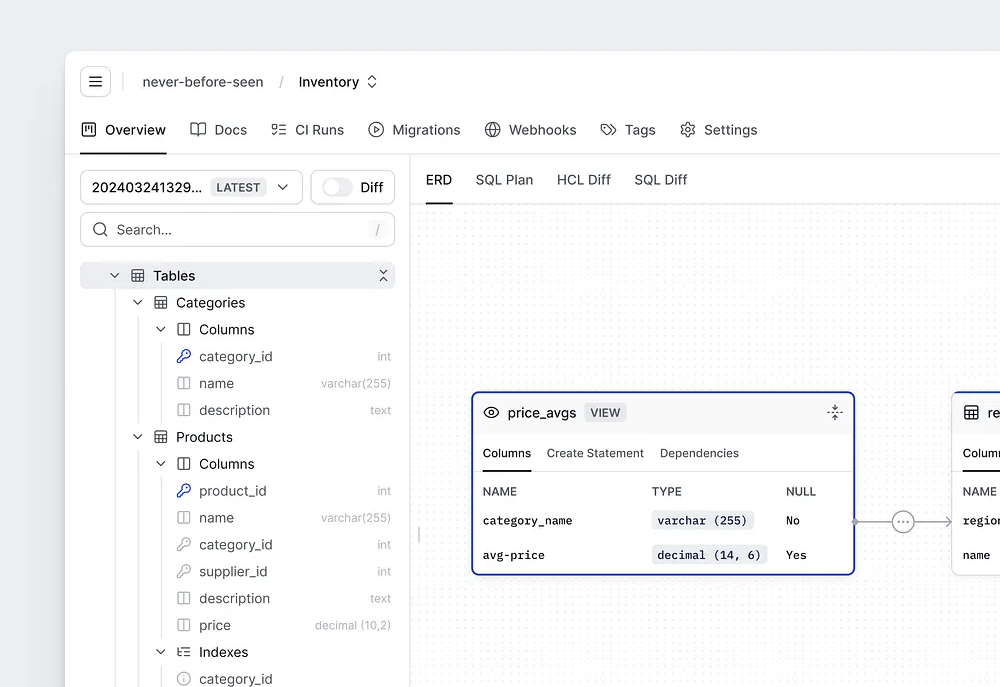This screenshot has width=1000, height=687.
Task: Click the ellipsis circle on the relation line
Action: (x=903, y=521)
